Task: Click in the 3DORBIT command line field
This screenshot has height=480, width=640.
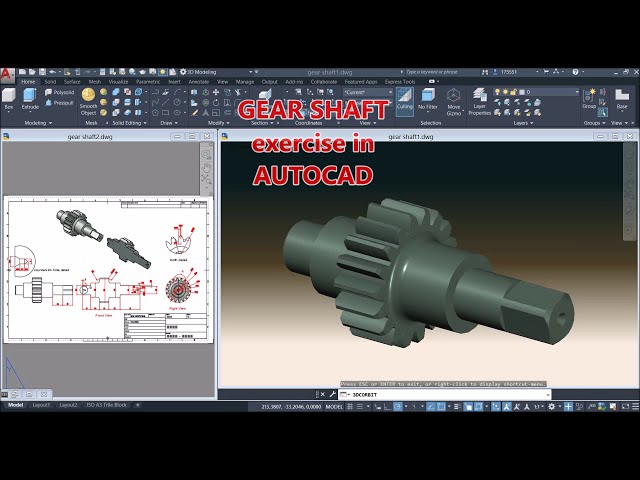Action: click(444, 395)
